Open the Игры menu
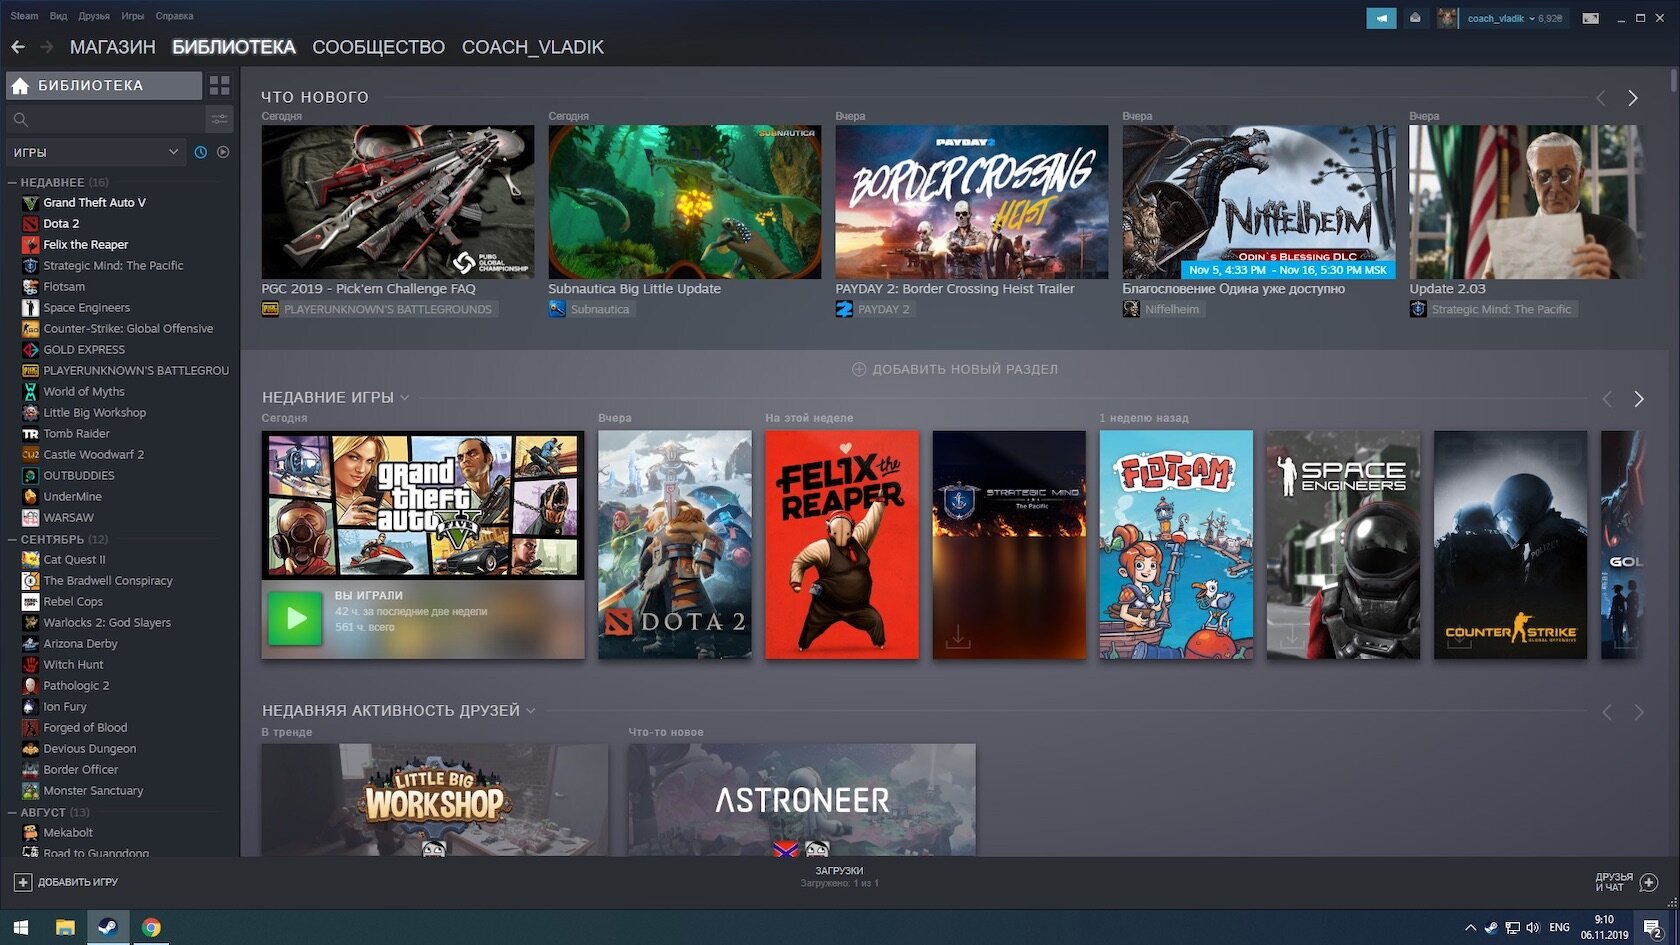This screenshot has height=945, width=1680. click(132, 16)
